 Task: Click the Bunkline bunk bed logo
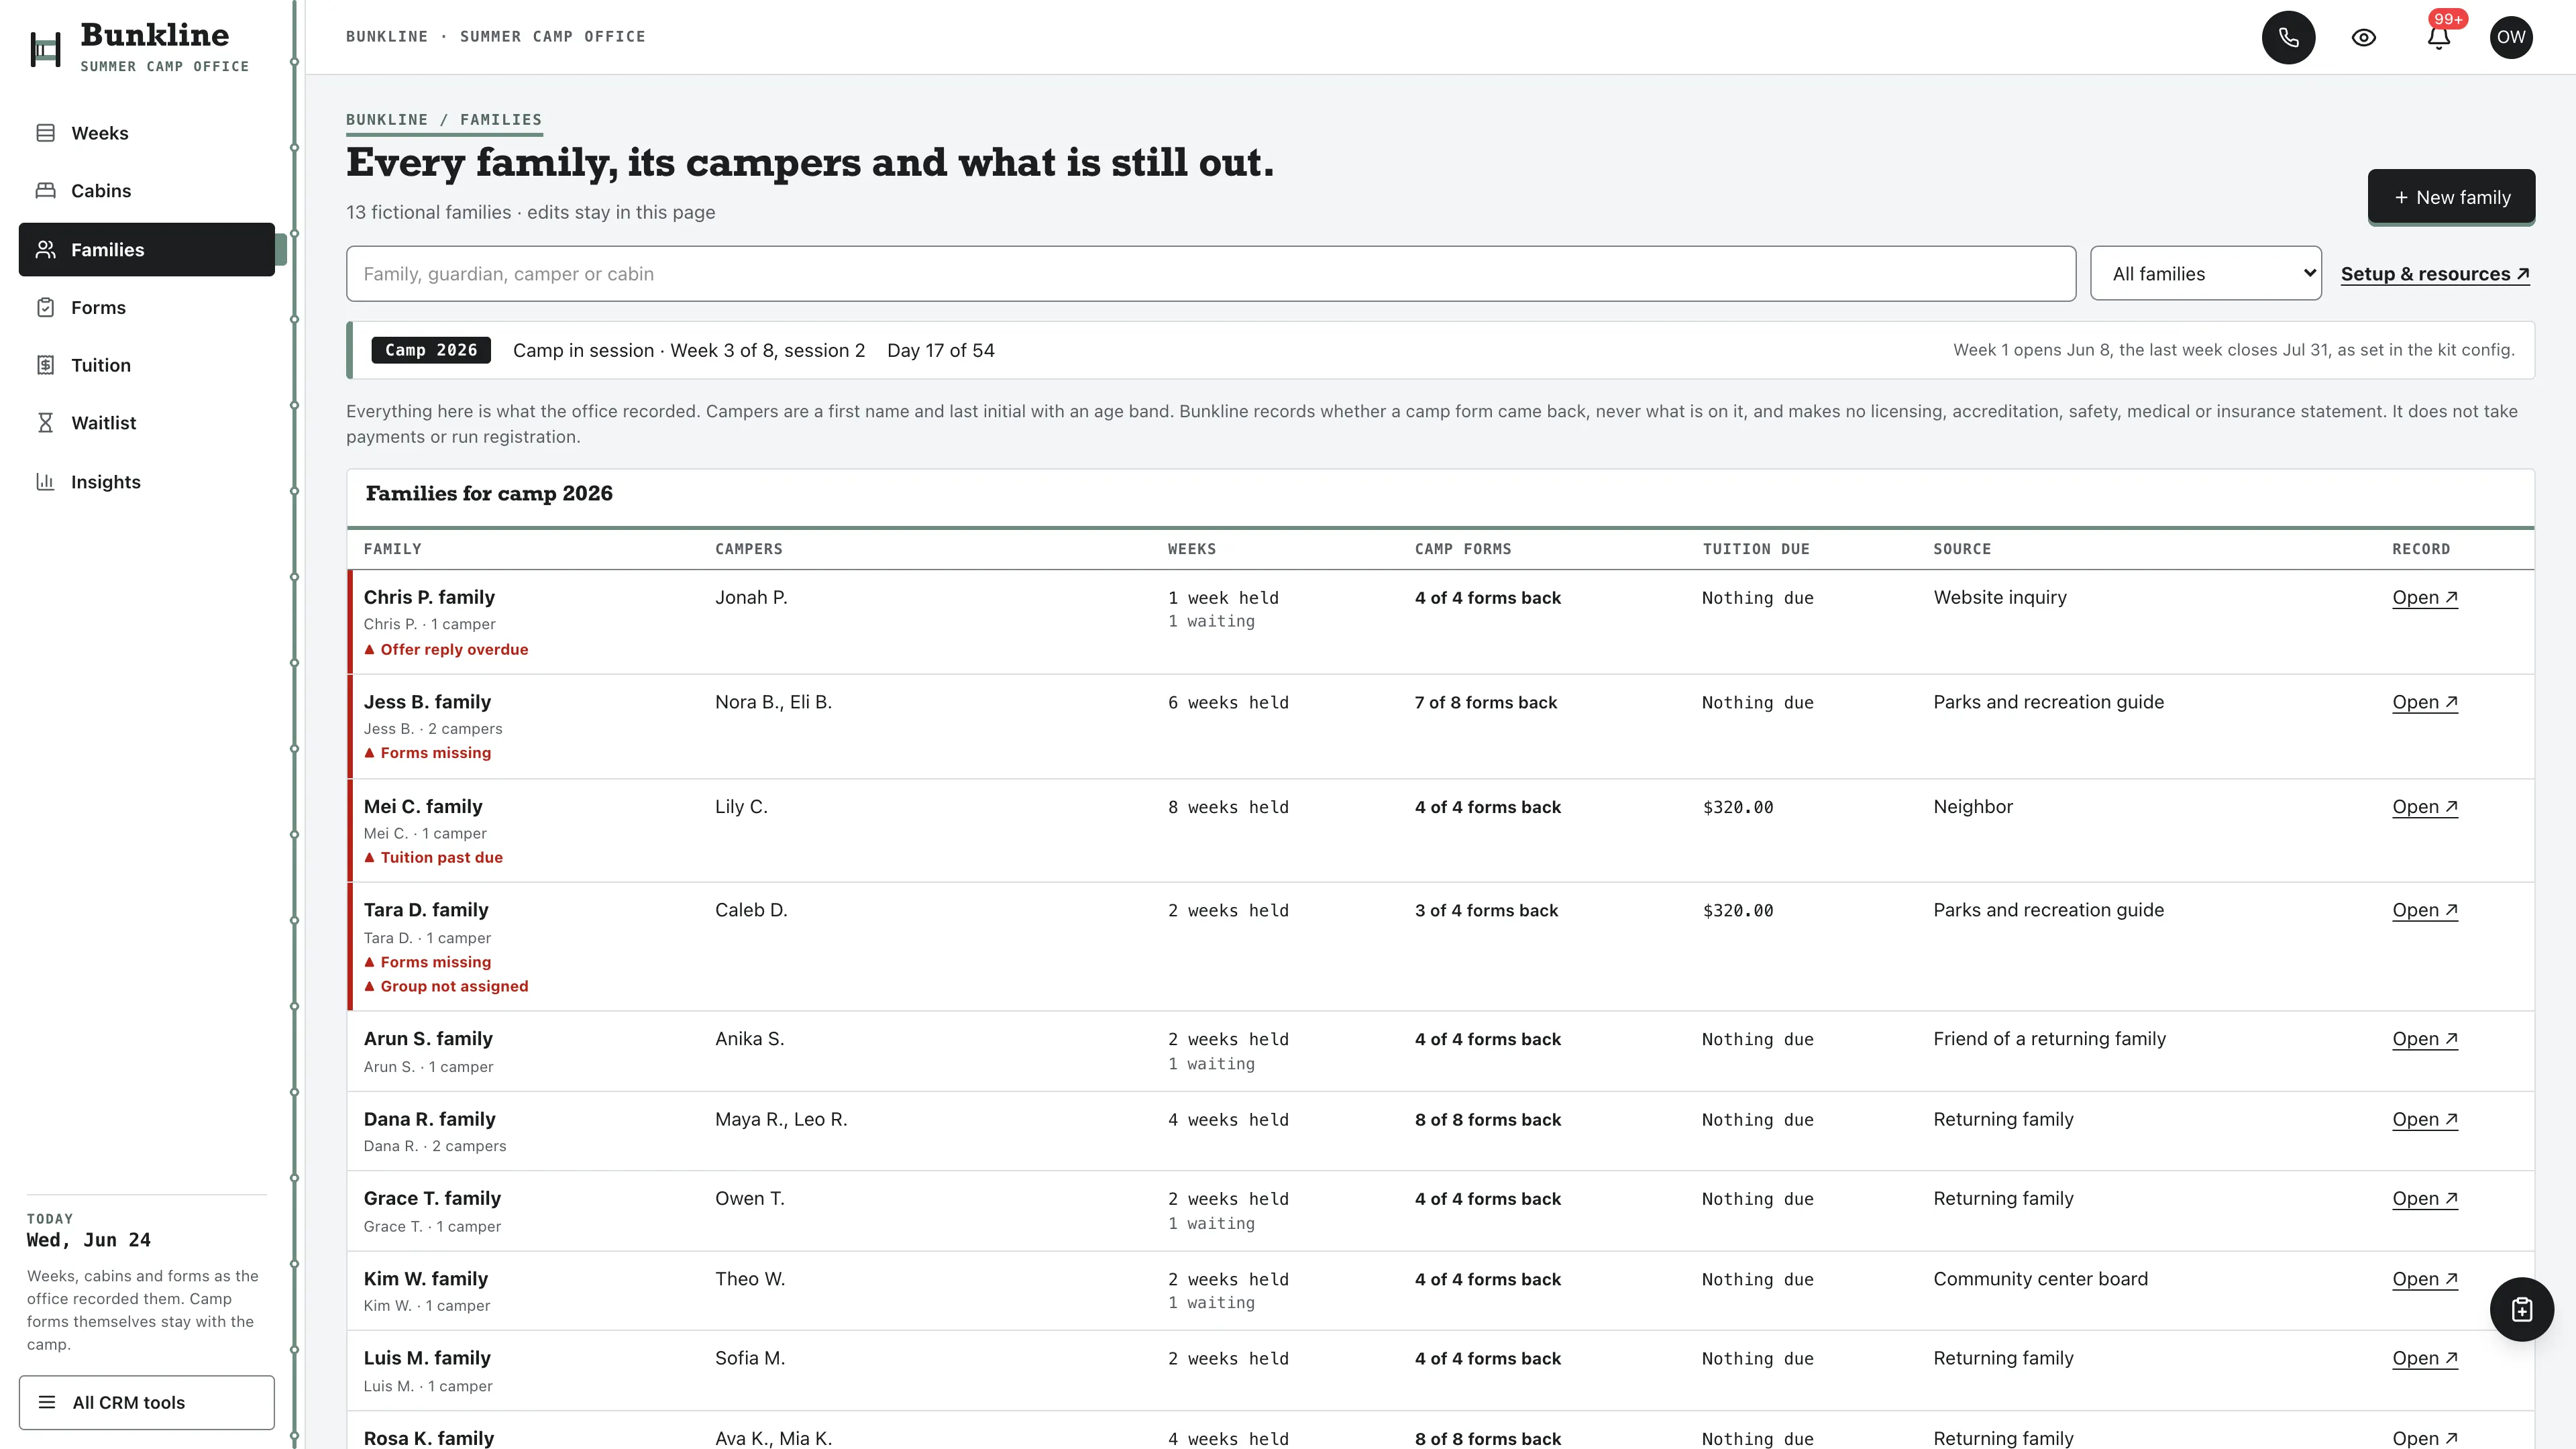pos(45,48)
